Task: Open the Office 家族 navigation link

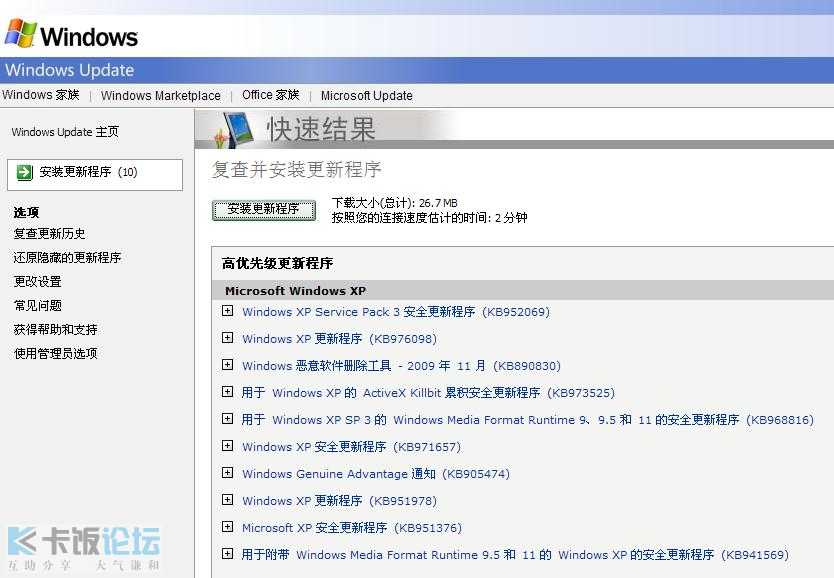Action: (271, 95)
